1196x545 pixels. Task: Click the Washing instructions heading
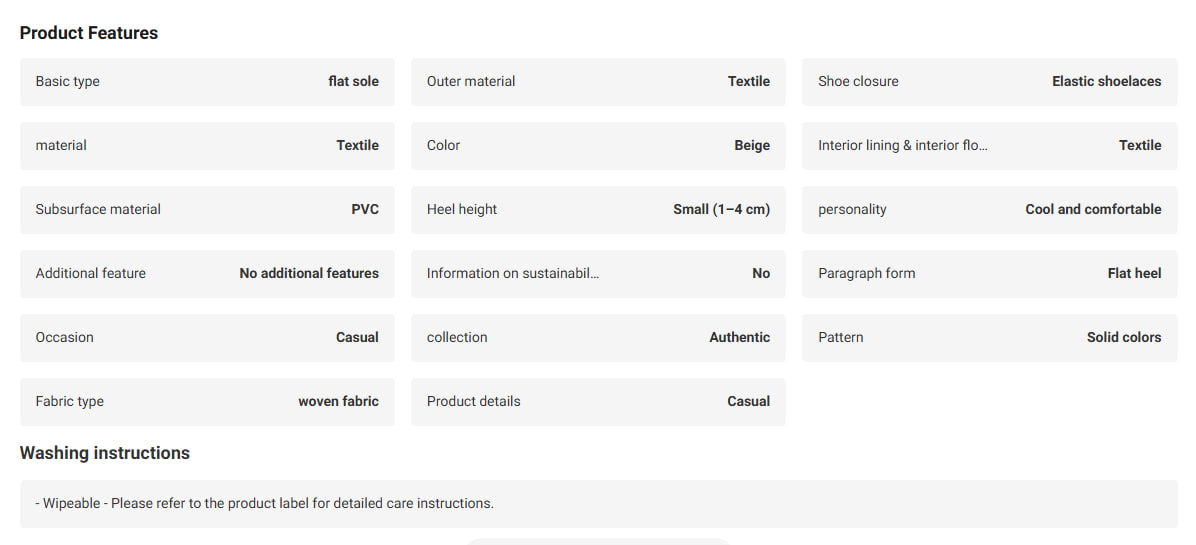(104, 453)
